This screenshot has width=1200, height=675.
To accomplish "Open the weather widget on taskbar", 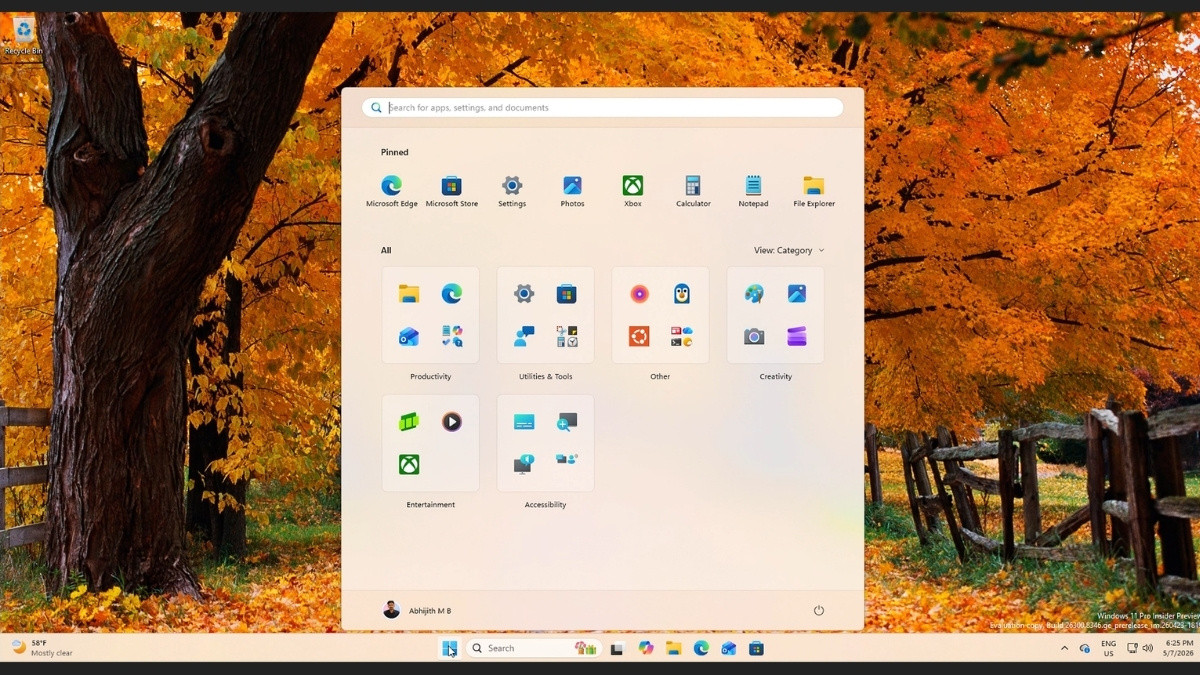I will [x=41, y=648].
